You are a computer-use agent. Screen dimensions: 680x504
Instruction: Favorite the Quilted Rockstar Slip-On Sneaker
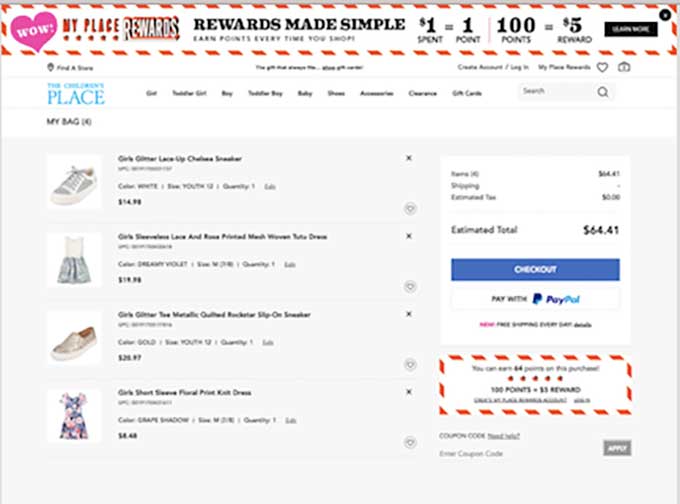click(x=410, y=365)
